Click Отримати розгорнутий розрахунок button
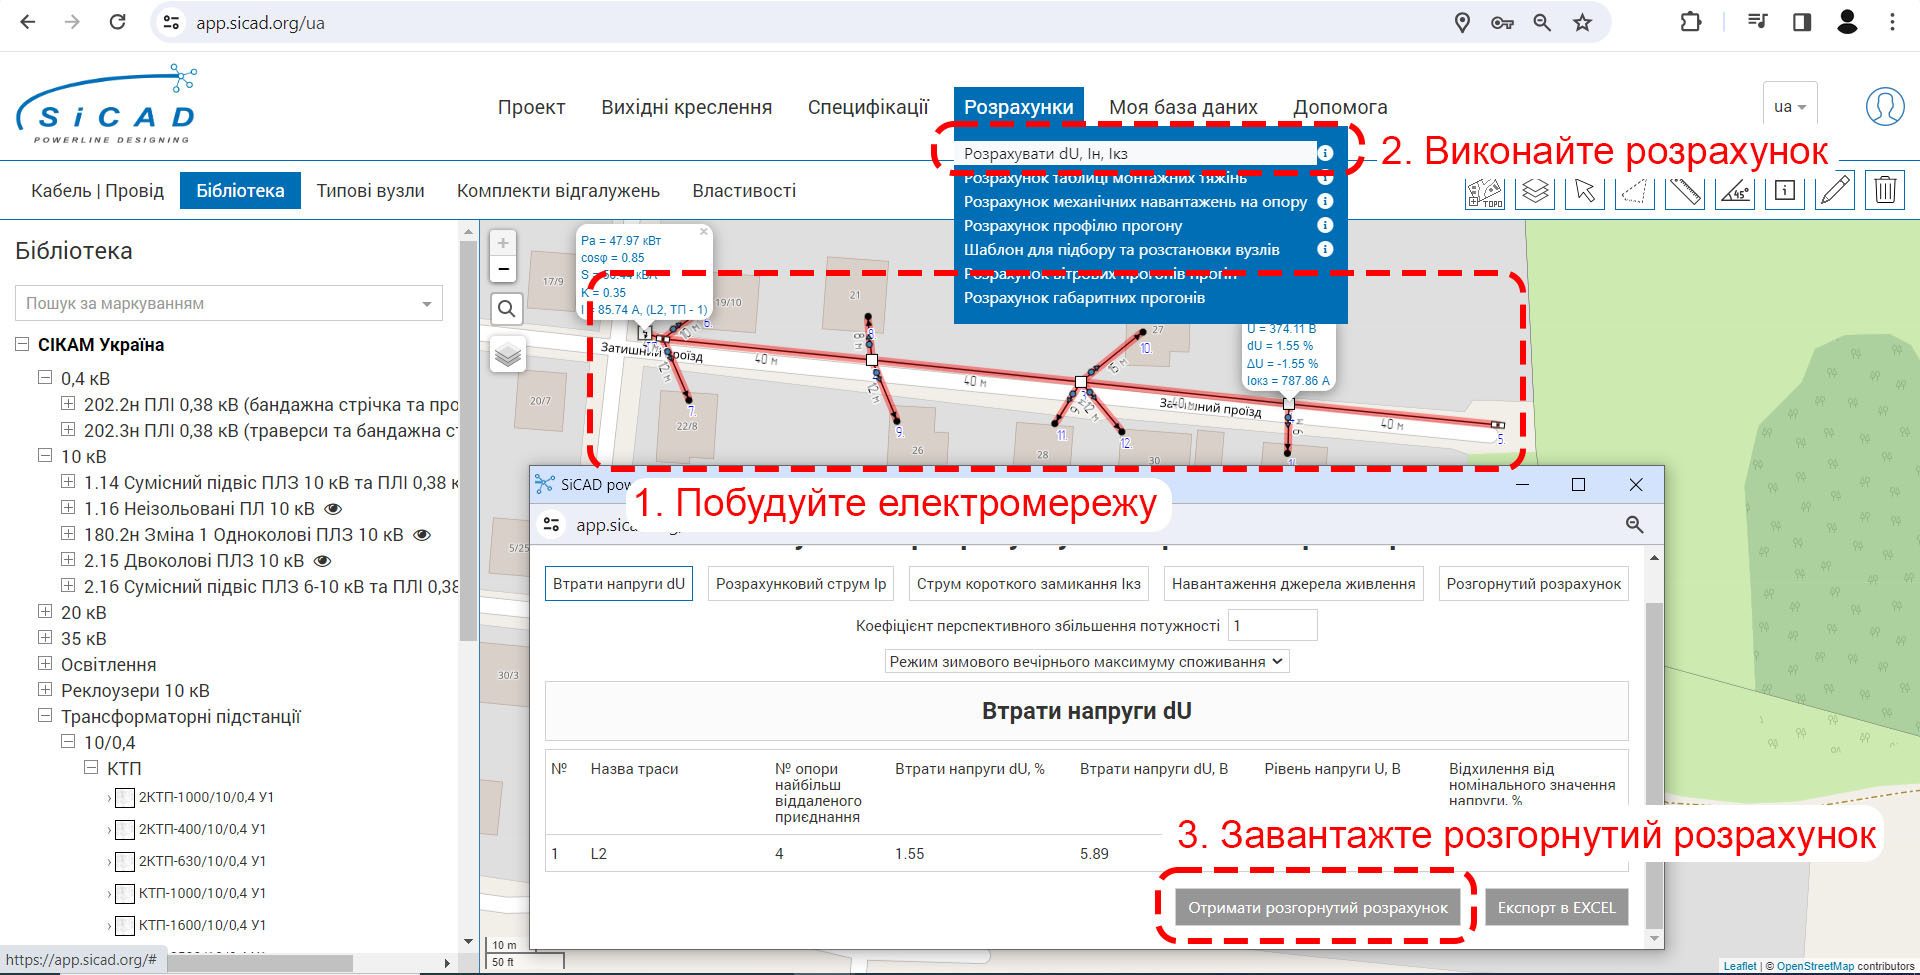Screen dimensions: 1920x975 pos(1318,908)
